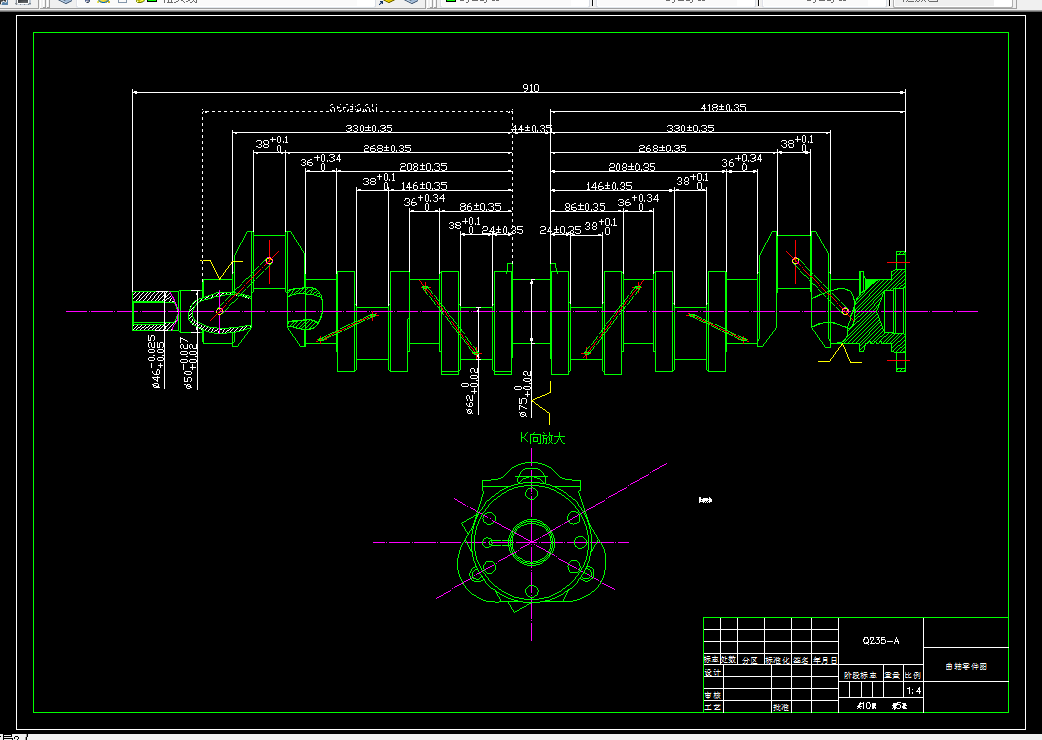This screenshot has width=1042, height=740.
Task: Click the green K向放大 view label
Action: pos(542,438)
